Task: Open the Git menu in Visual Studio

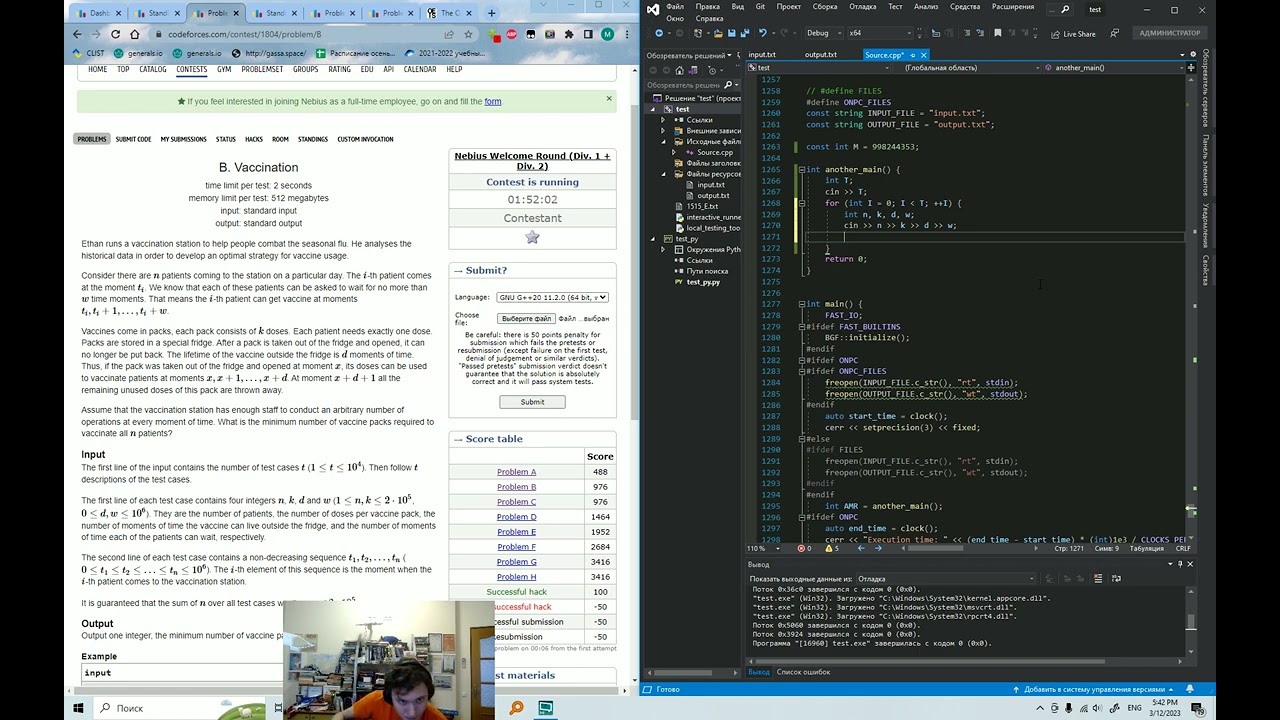Action: [760, 7]
